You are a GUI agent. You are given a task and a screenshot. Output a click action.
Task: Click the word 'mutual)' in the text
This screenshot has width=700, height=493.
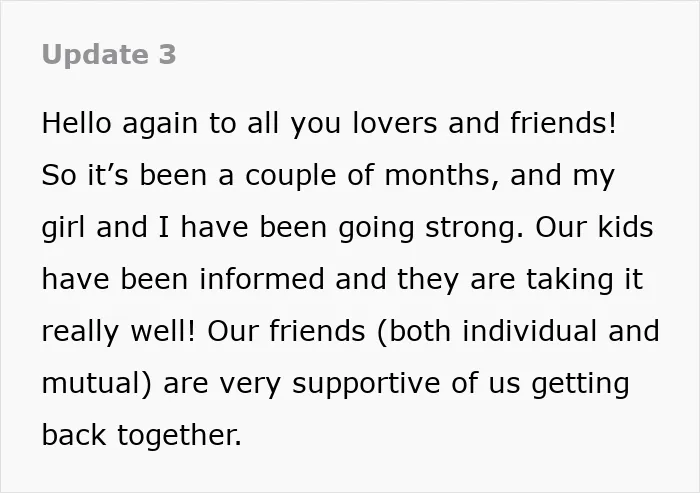point(97,384)
